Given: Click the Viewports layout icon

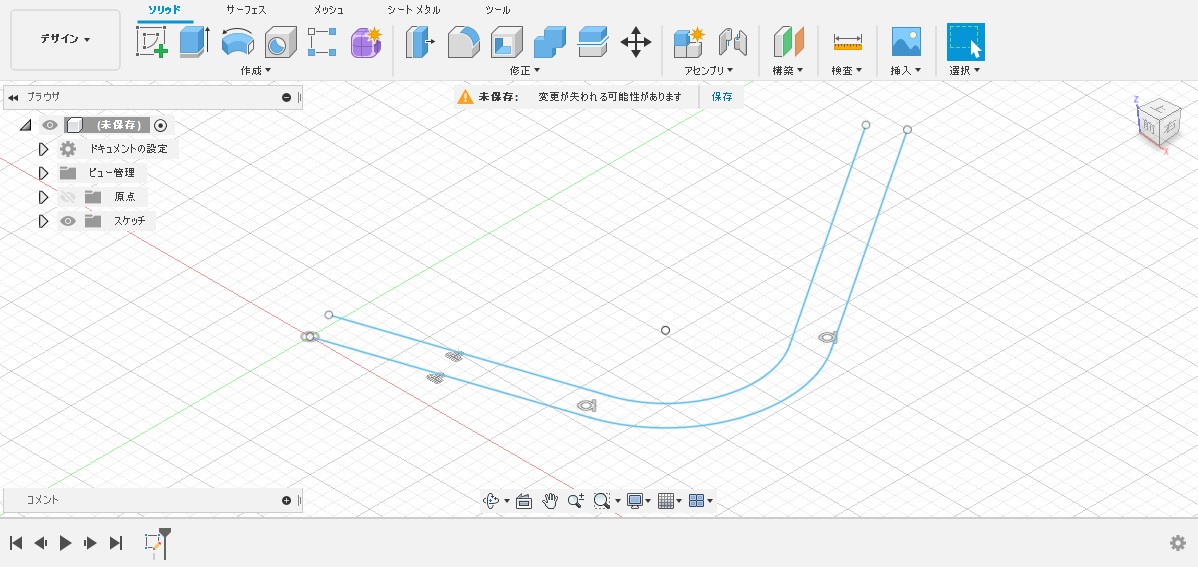Looking at the screenshot, I should point(696,501).
